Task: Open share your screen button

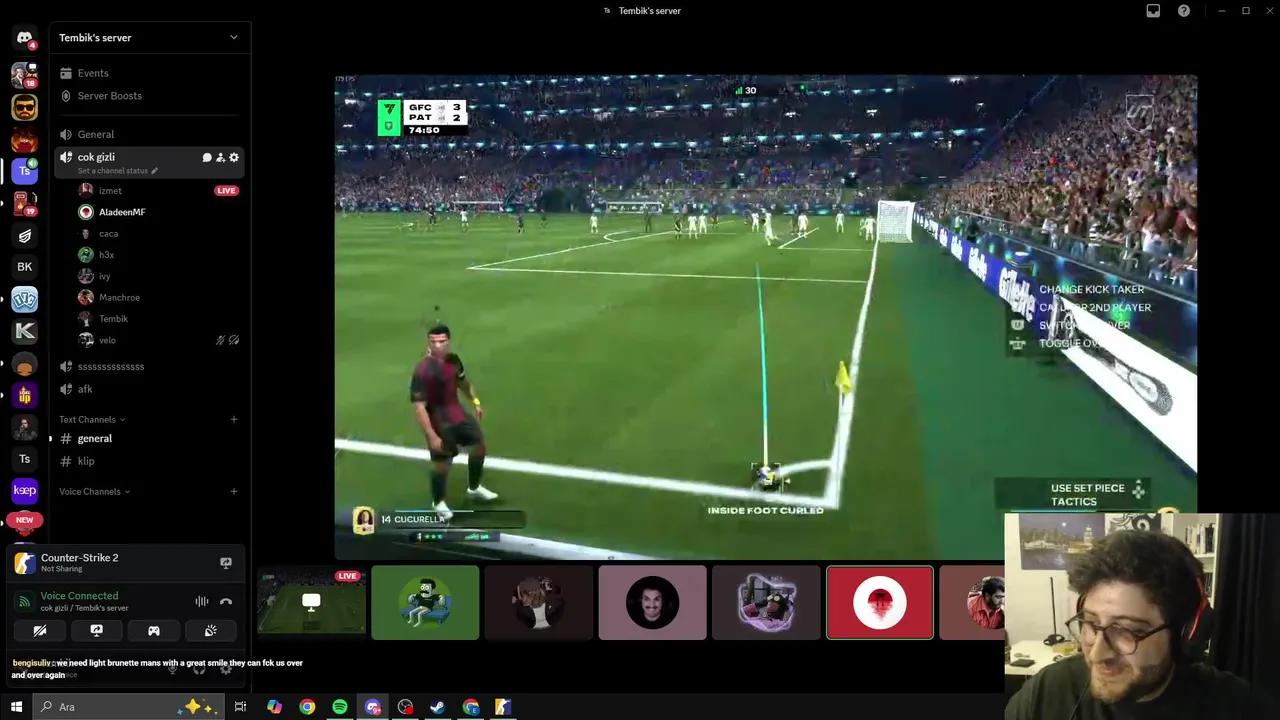Action: [x=97, y=631]
